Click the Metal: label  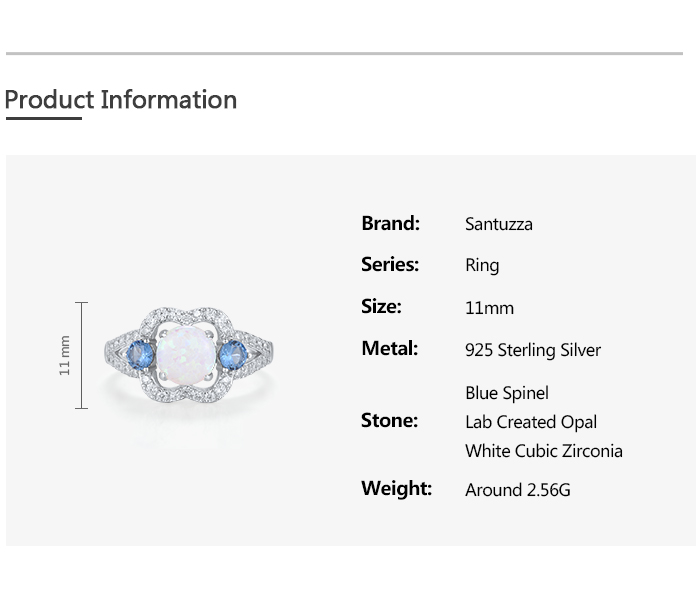click(x=389, y=349)
